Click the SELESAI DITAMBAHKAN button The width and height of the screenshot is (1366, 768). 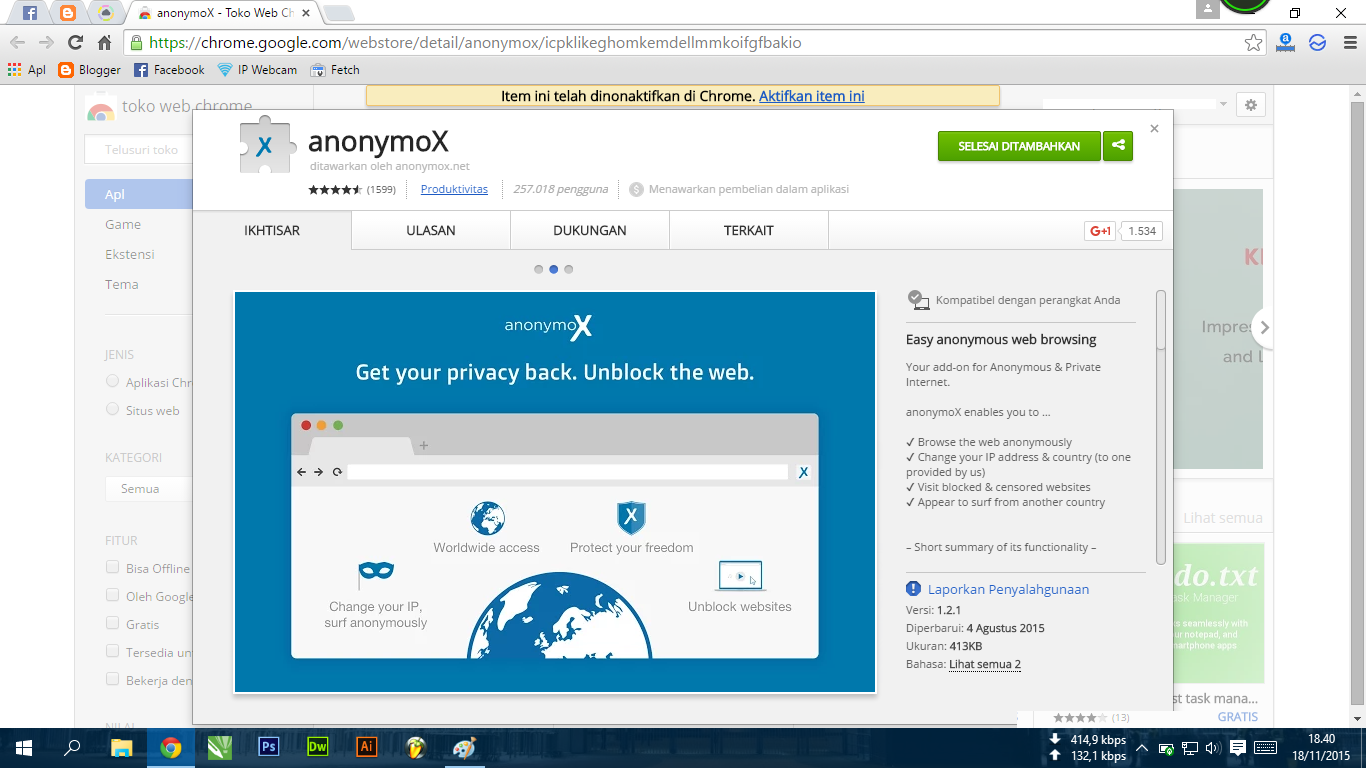[1019, 146]
